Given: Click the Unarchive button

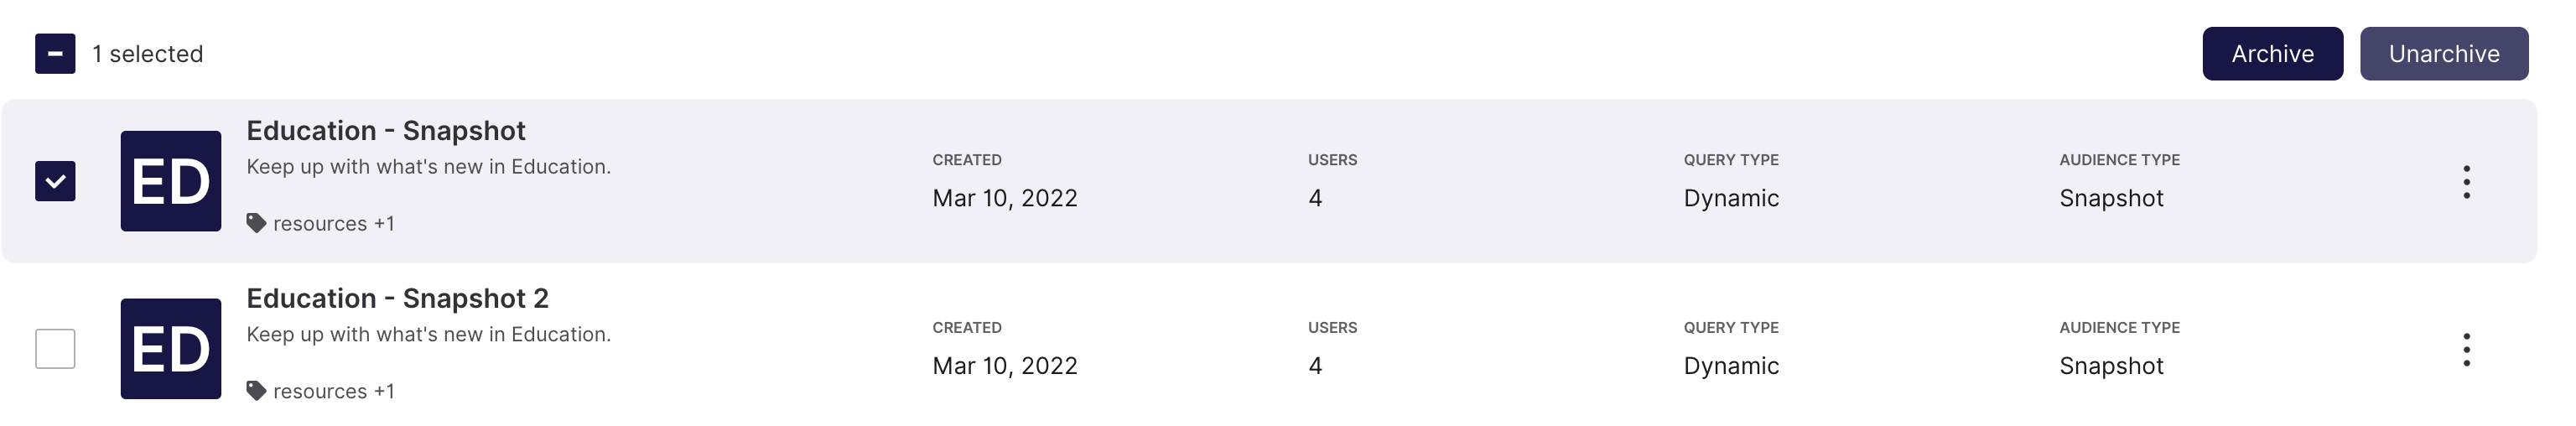Looking at the screenshot, I should click(2444, 54).
